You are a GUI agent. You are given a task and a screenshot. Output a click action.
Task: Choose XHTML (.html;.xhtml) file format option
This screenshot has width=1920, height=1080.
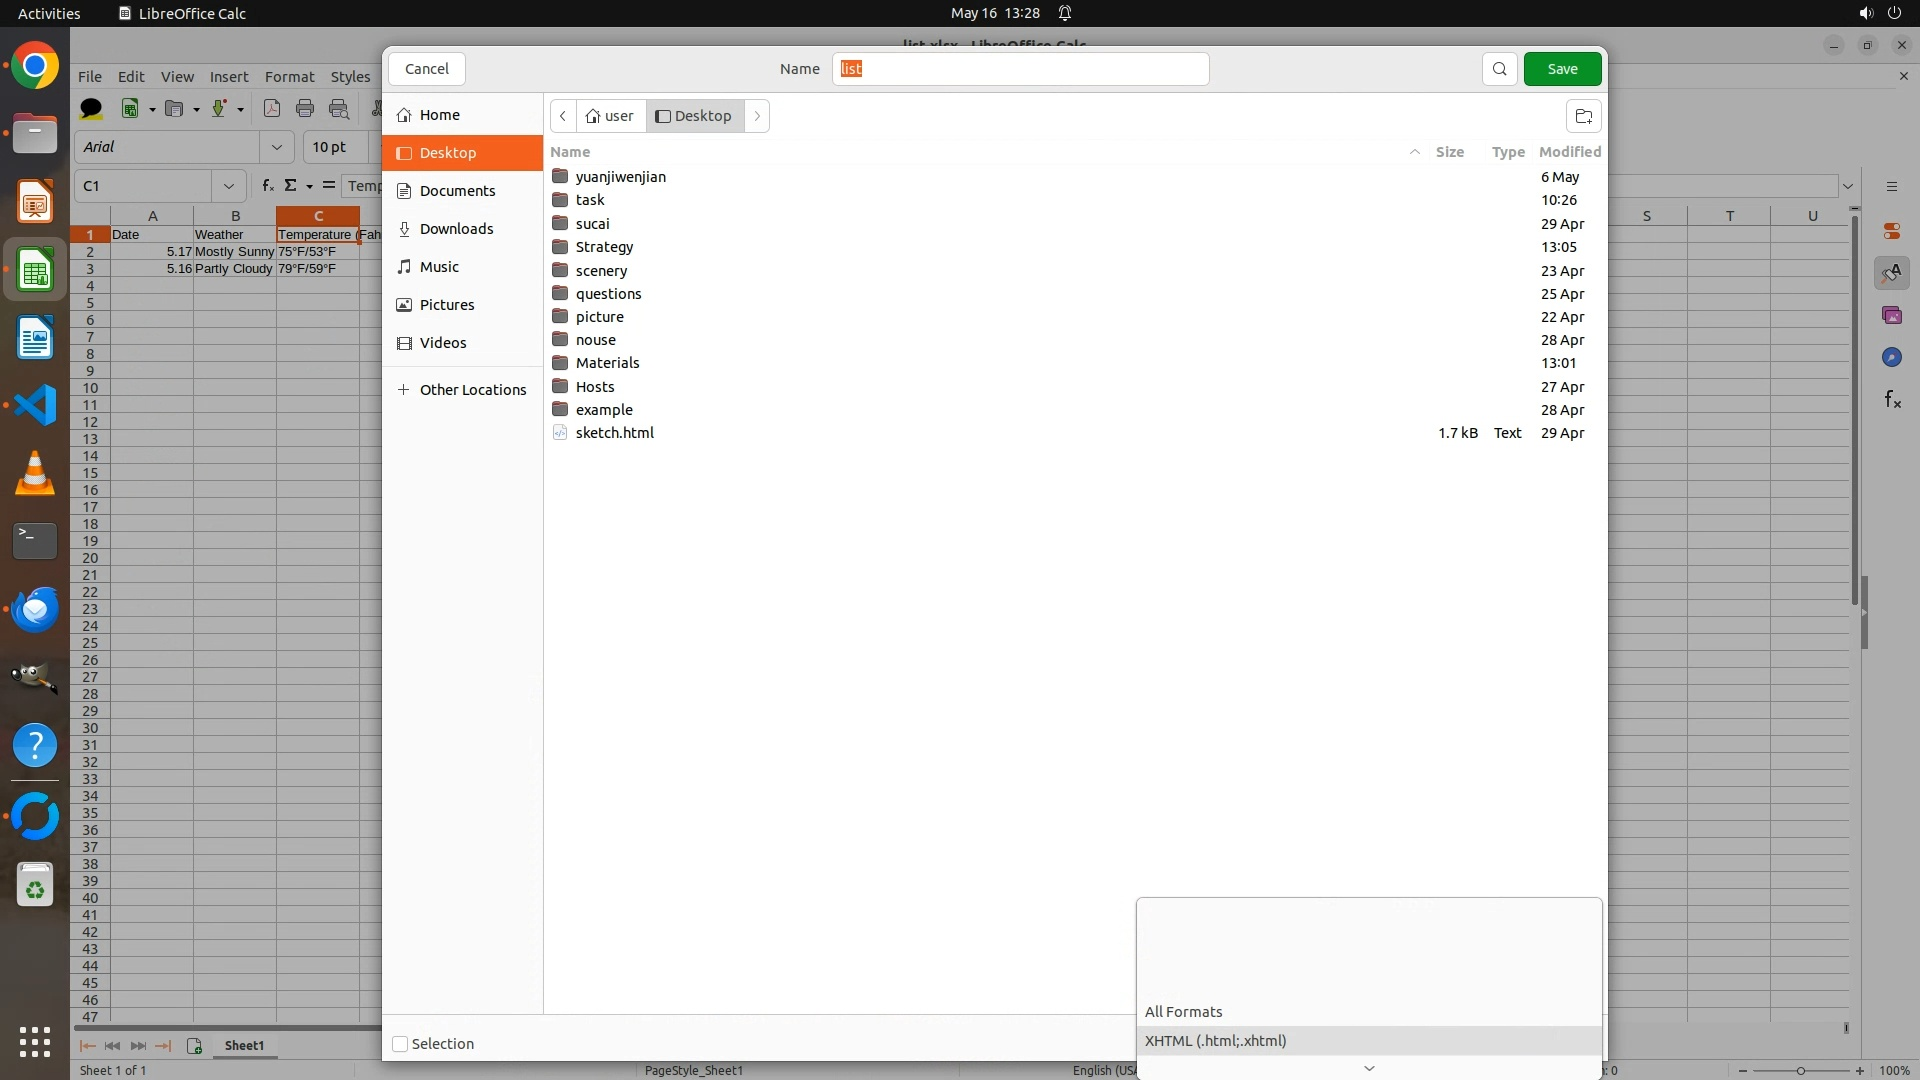[x=1216, y=1041]
